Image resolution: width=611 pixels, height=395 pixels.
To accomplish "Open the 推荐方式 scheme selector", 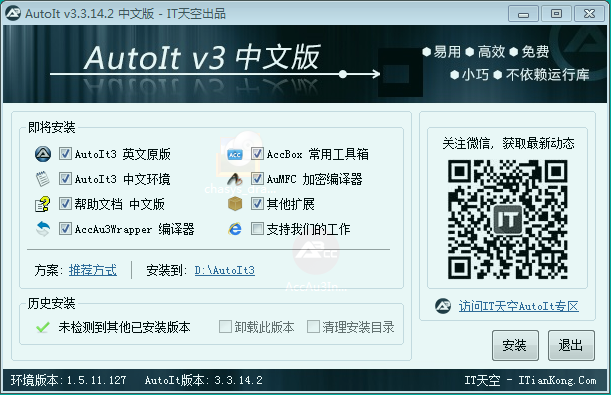I will tap(93, 270).
